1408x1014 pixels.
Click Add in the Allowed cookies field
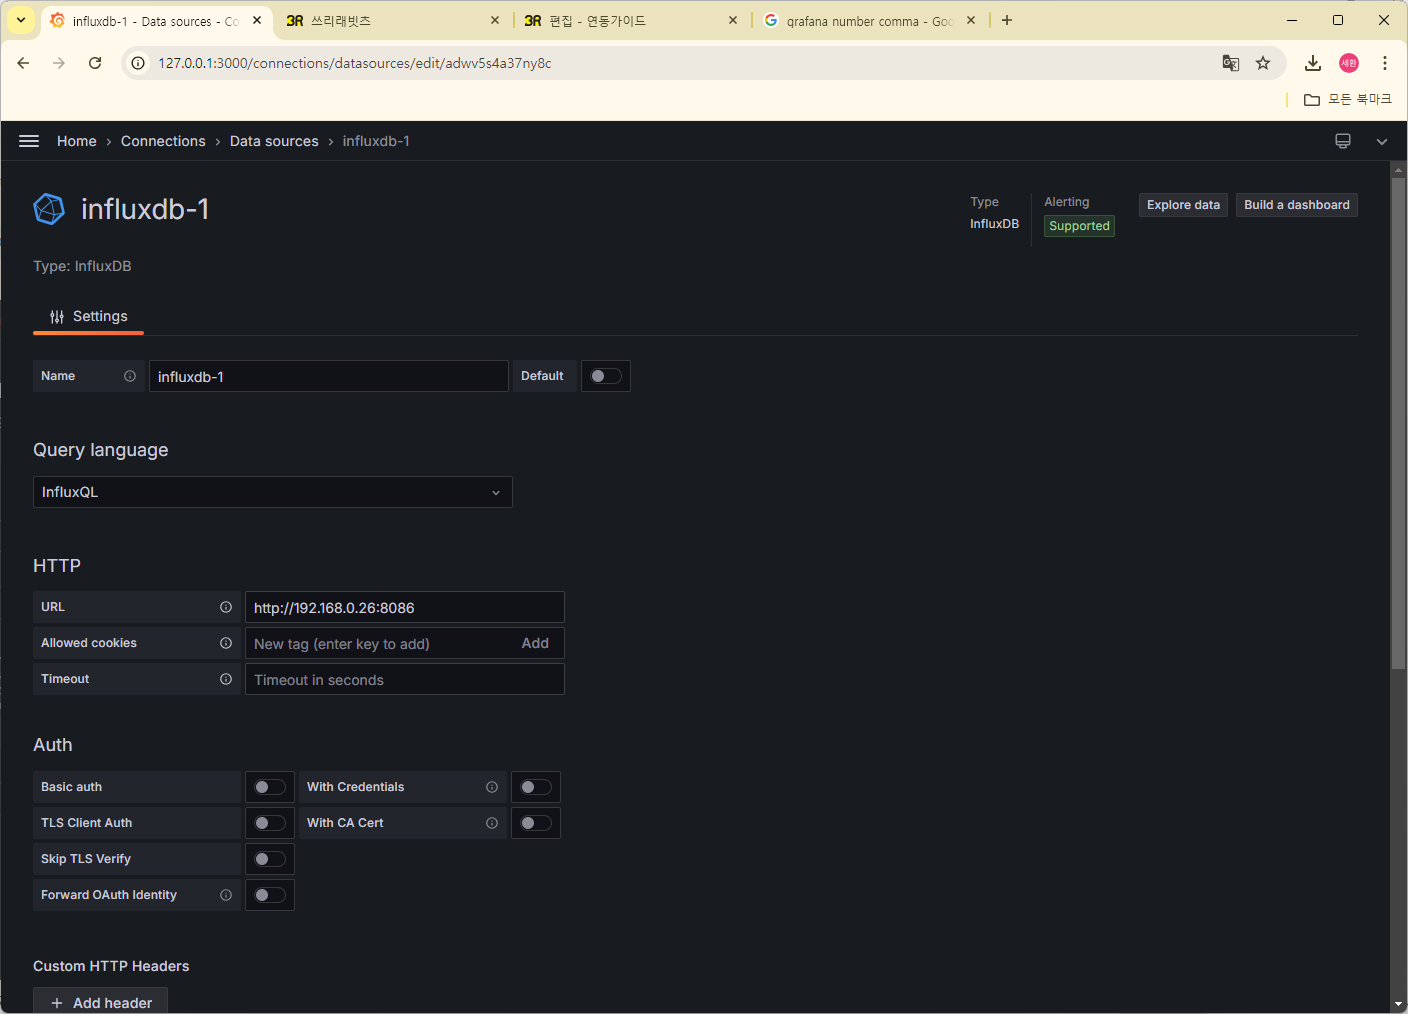535,643
